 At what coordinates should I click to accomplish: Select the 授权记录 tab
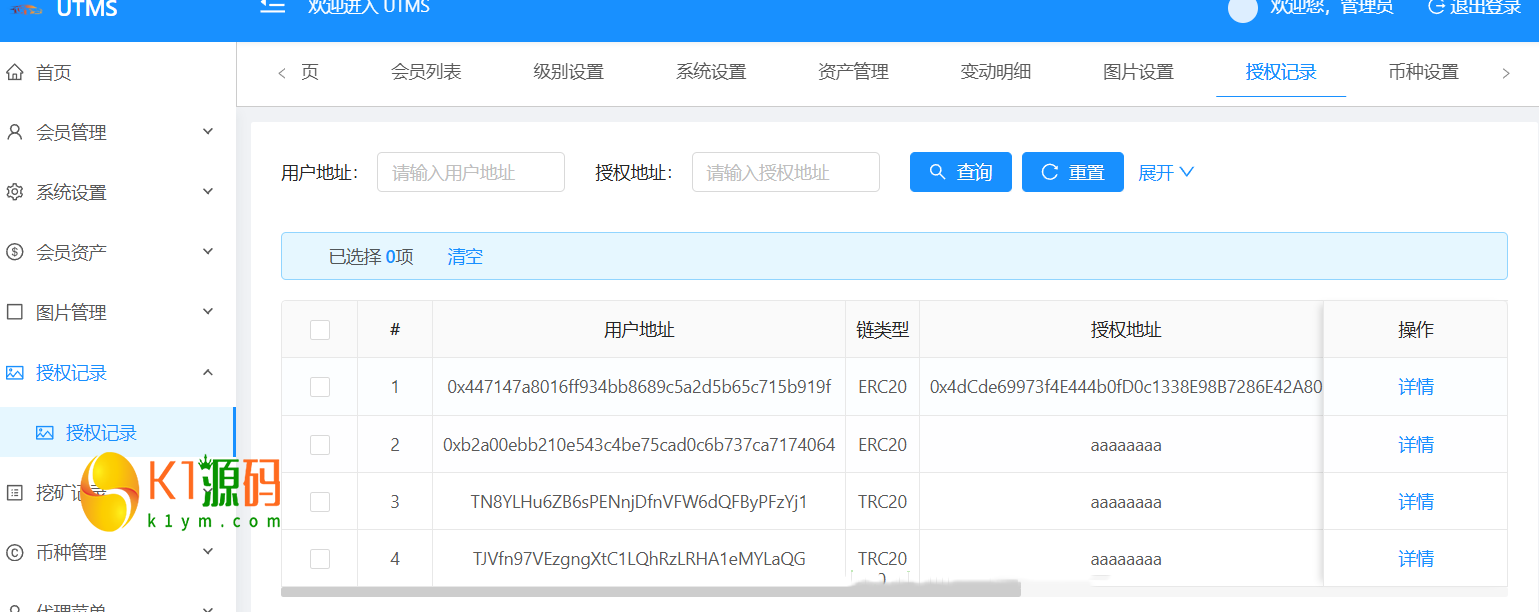tap(1281, 72)
